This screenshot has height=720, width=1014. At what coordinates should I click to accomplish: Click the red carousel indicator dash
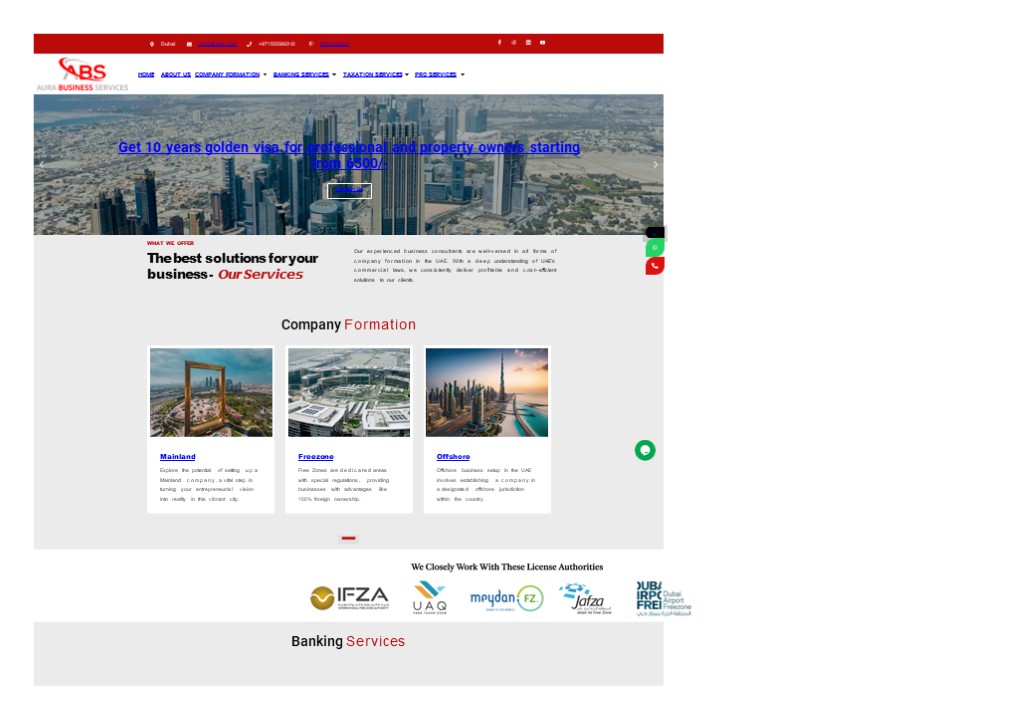[349, 538]
